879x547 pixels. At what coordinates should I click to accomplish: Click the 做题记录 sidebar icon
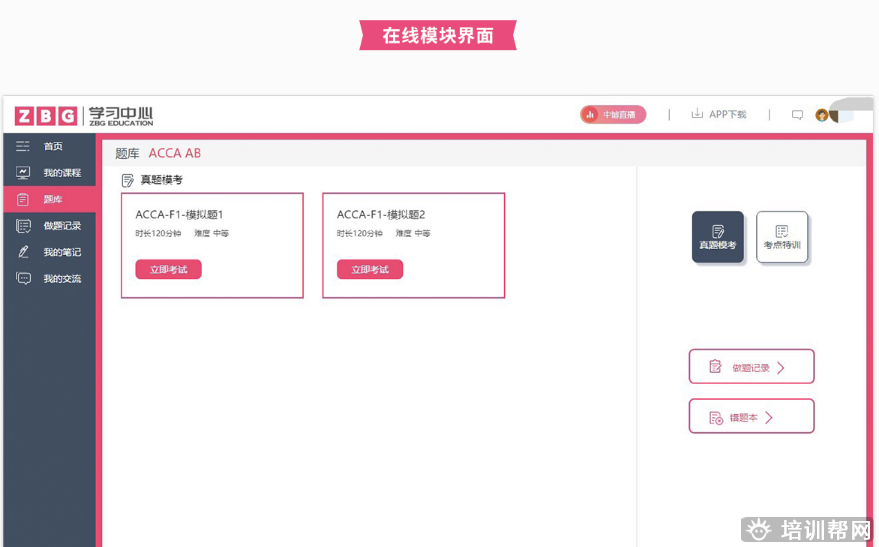(x=23, y=226)
